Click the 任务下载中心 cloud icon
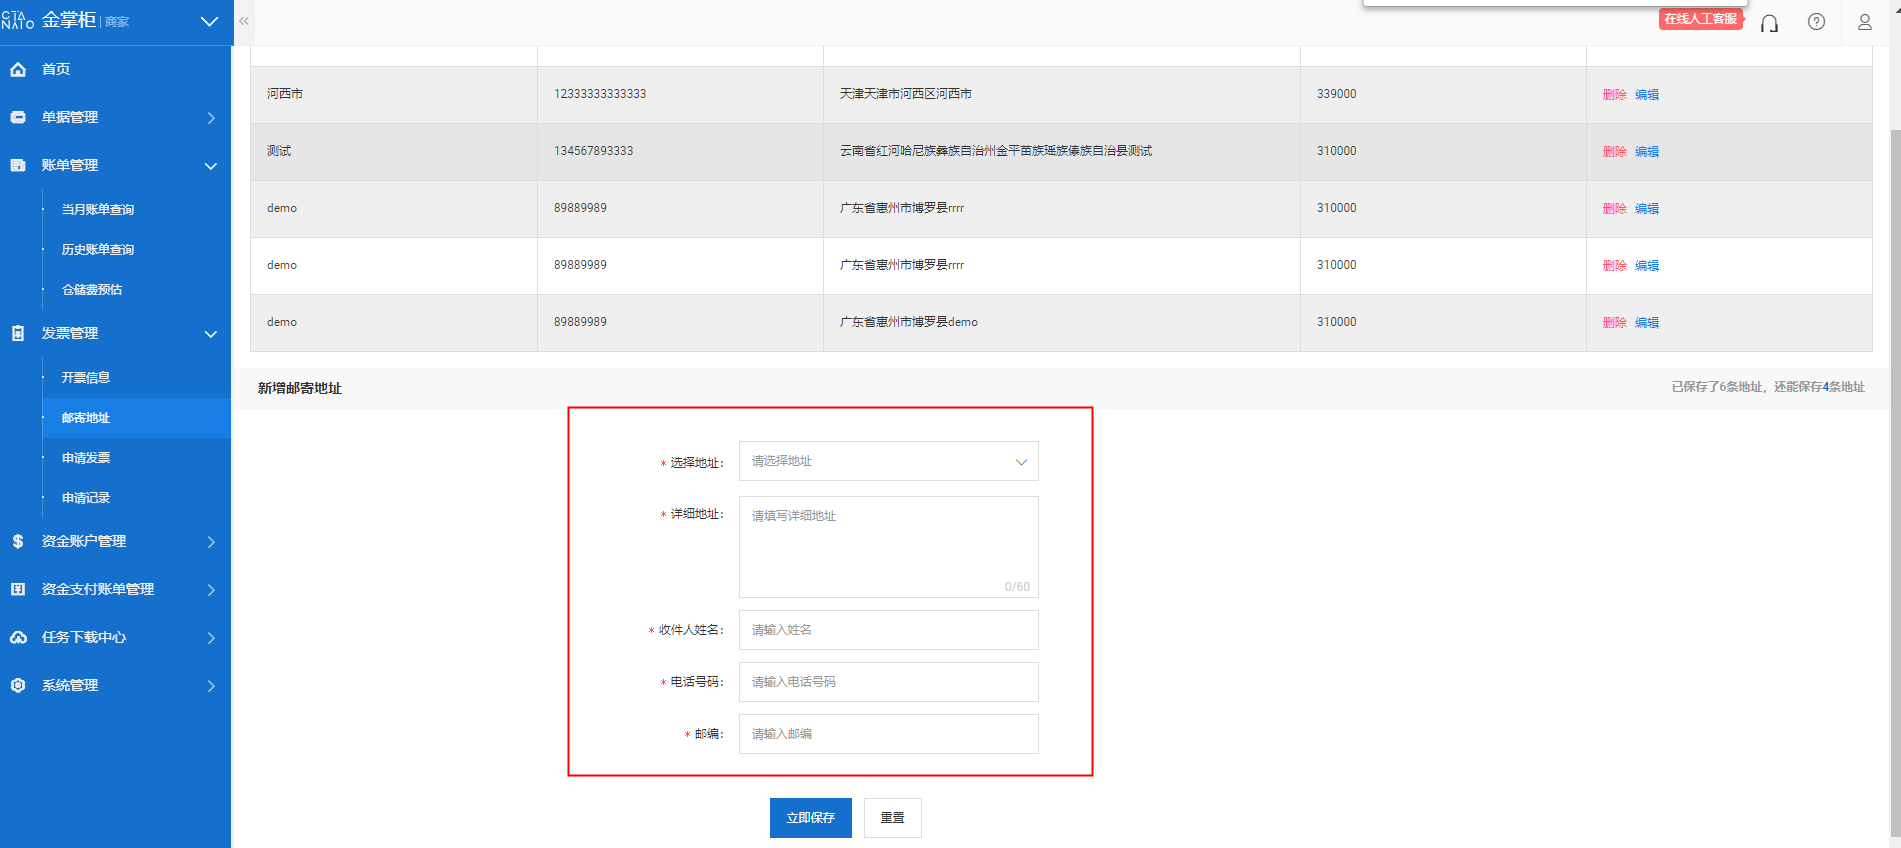 click(x=18, y=637)
